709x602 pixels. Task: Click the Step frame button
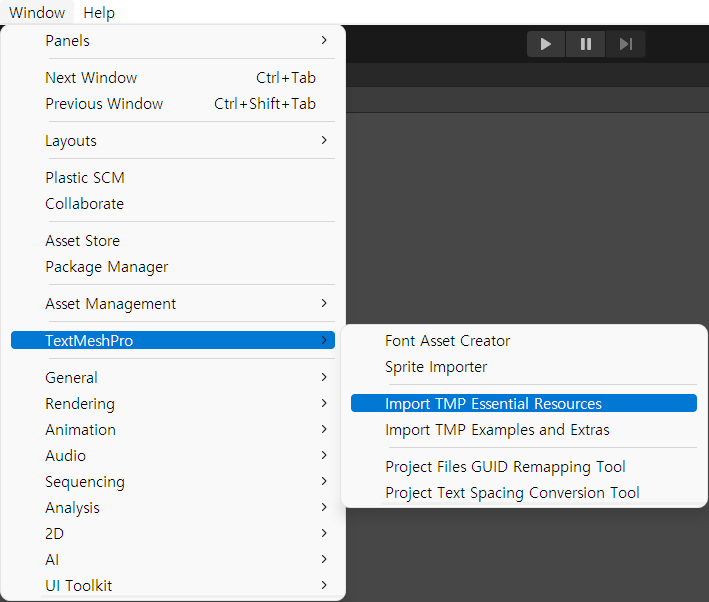point(625,44)
